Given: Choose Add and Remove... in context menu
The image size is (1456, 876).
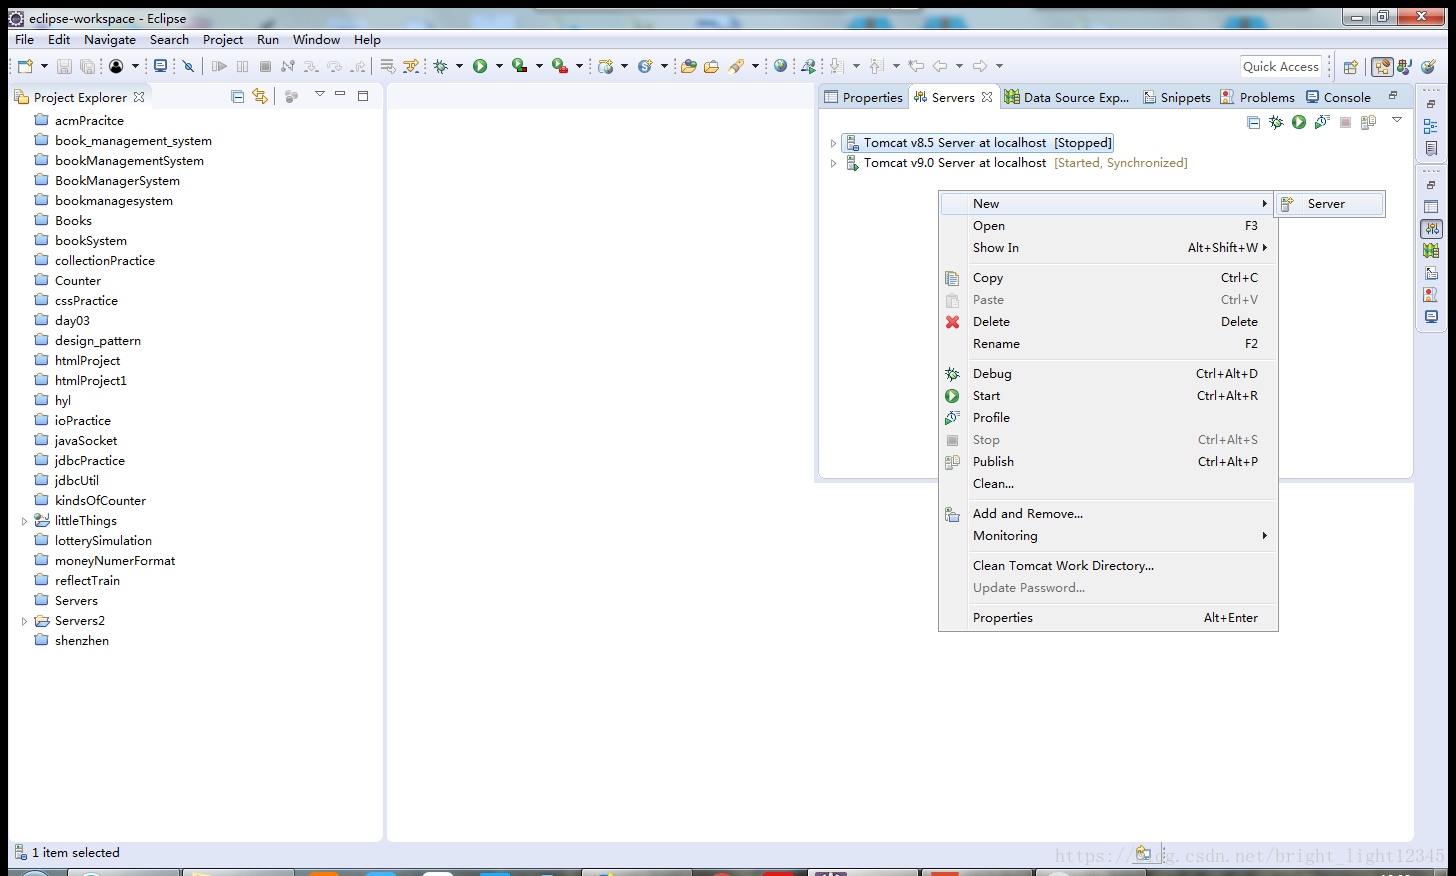Looking at the screenshot, I should [x=1108, y=514].
